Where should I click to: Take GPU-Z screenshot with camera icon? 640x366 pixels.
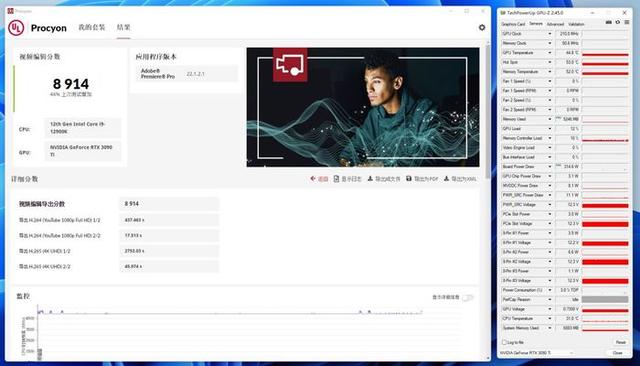pyautogui.click(x=609, y=22)
